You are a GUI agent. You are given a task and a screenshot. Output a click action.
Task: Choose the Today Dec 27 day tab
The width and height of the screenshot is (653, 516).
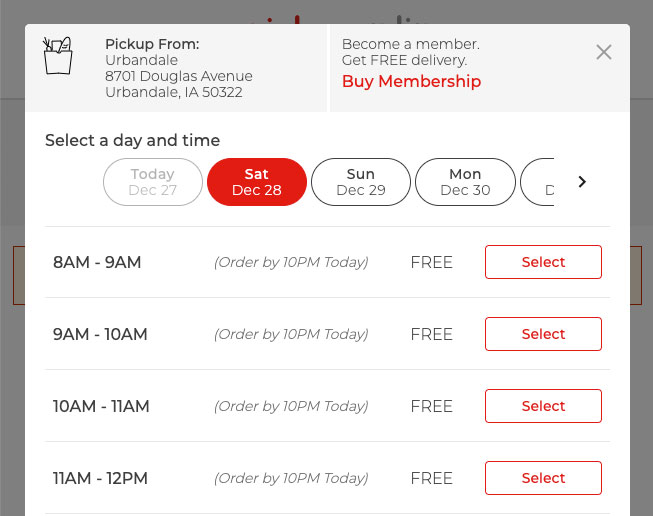coord(153,182)
